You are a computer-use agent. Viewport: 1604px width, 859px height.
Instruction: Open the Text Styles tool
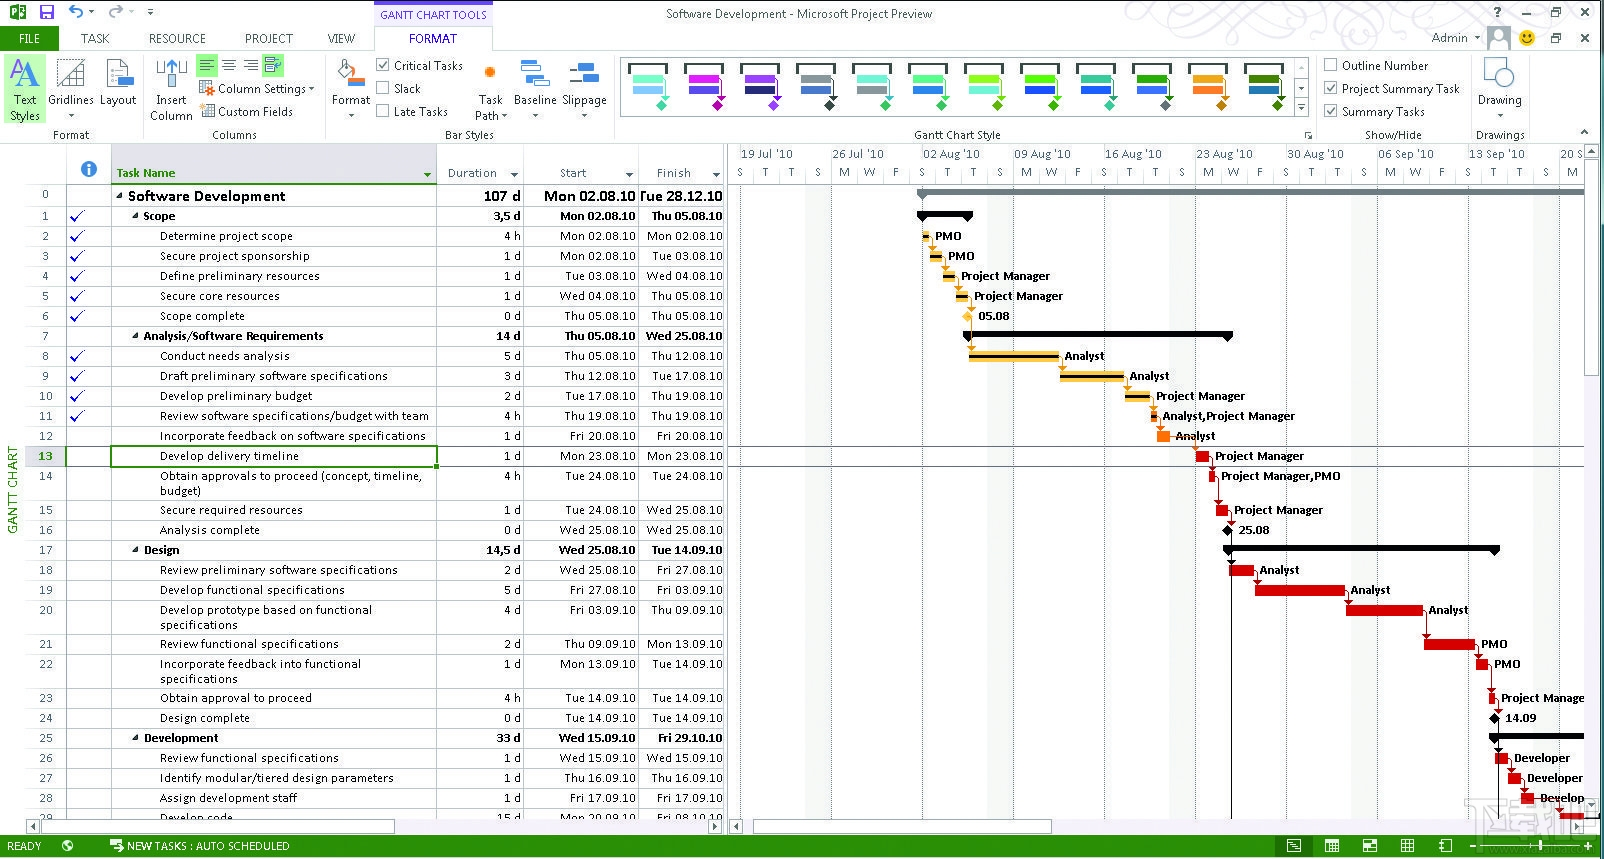[x=24, y=90]
